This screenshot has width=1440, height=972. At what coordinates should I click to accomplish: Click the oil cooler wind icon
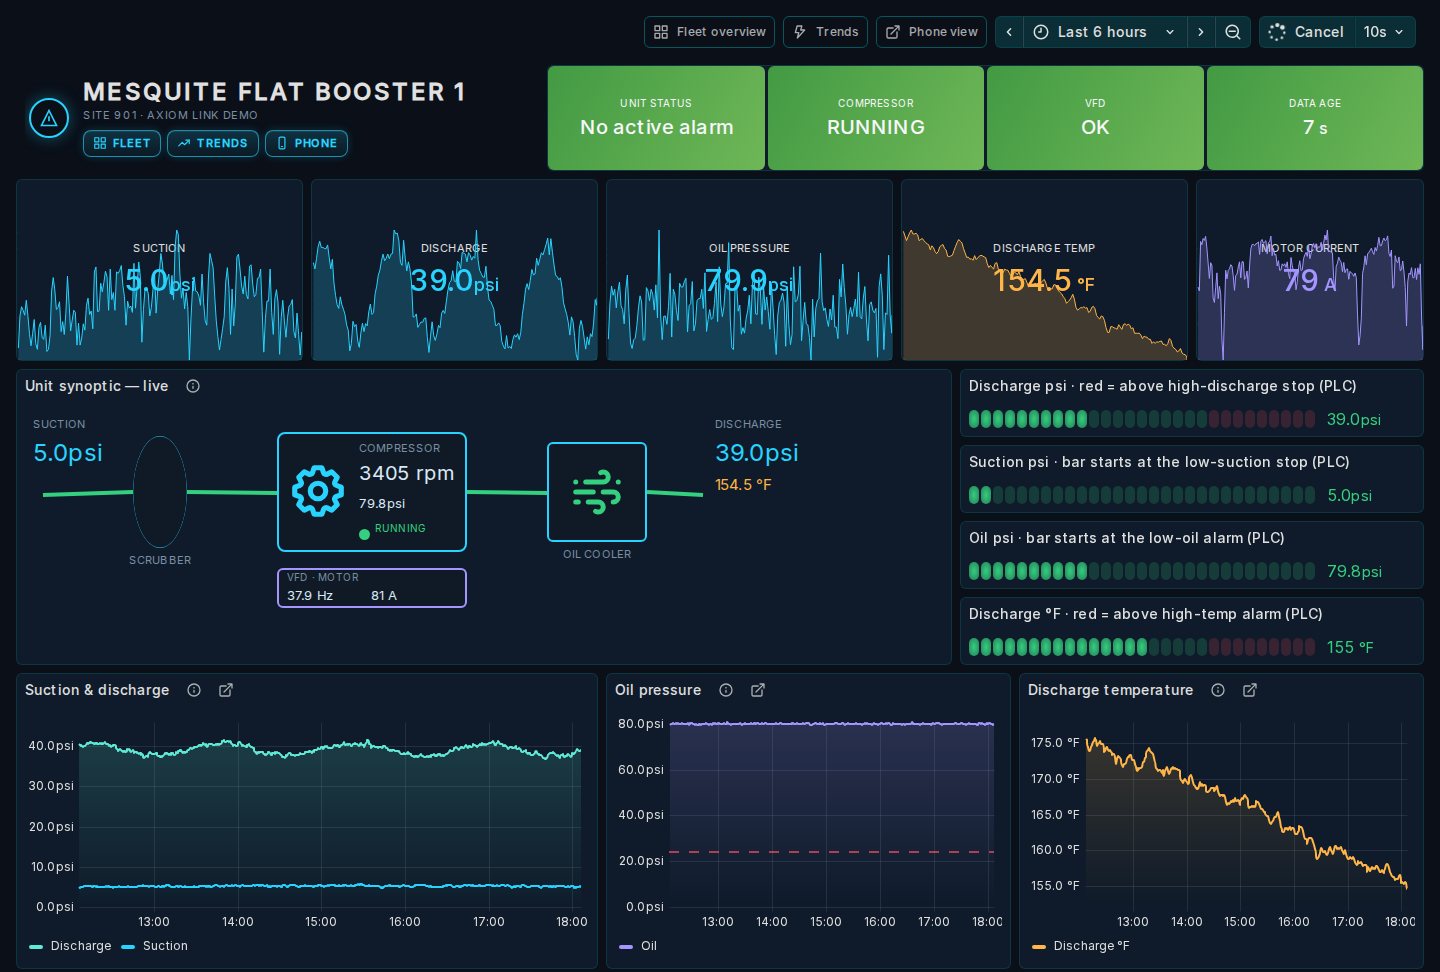597,492
